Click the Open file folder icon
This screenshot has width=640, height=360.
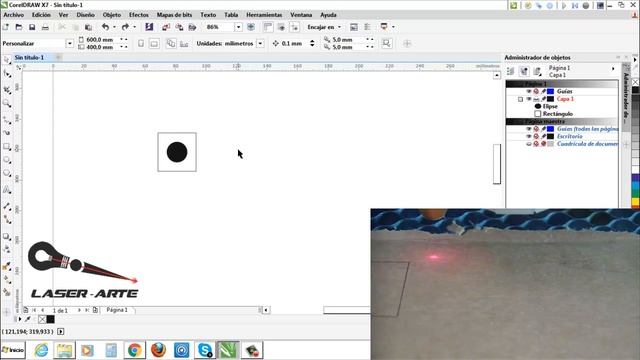(19, 27)
